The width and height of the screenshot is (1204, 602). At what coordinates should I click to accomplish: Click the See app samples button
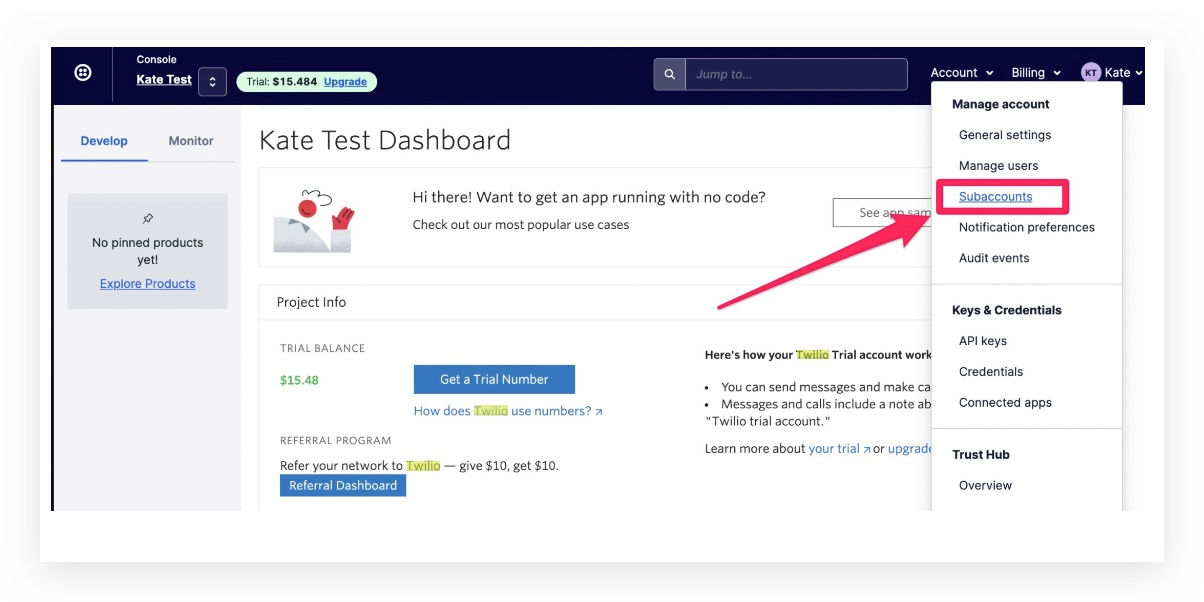(882, 213)
